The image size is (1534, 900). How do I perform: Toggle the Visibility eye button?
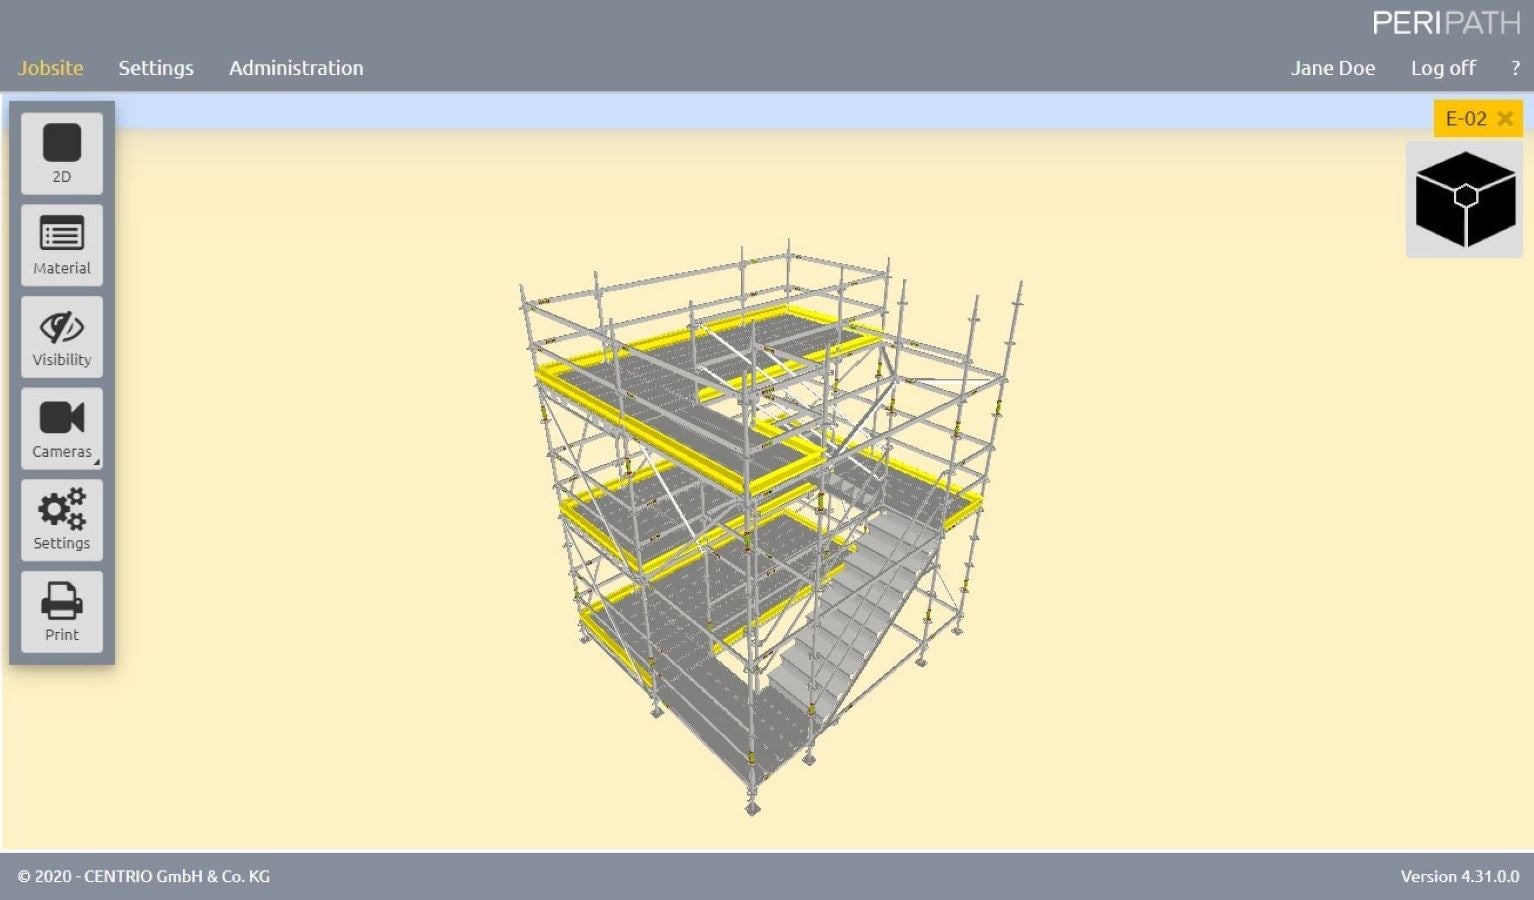point(61,337)
